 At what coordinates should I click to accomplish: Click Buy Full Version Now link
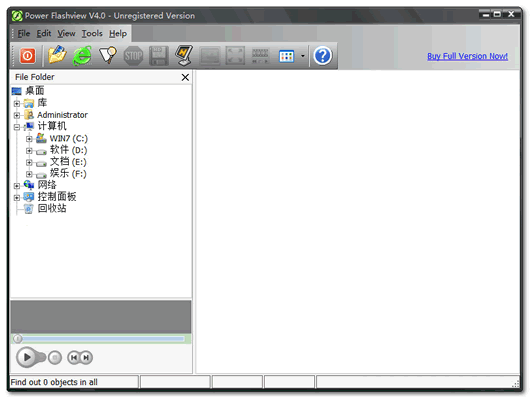[467, 56]
